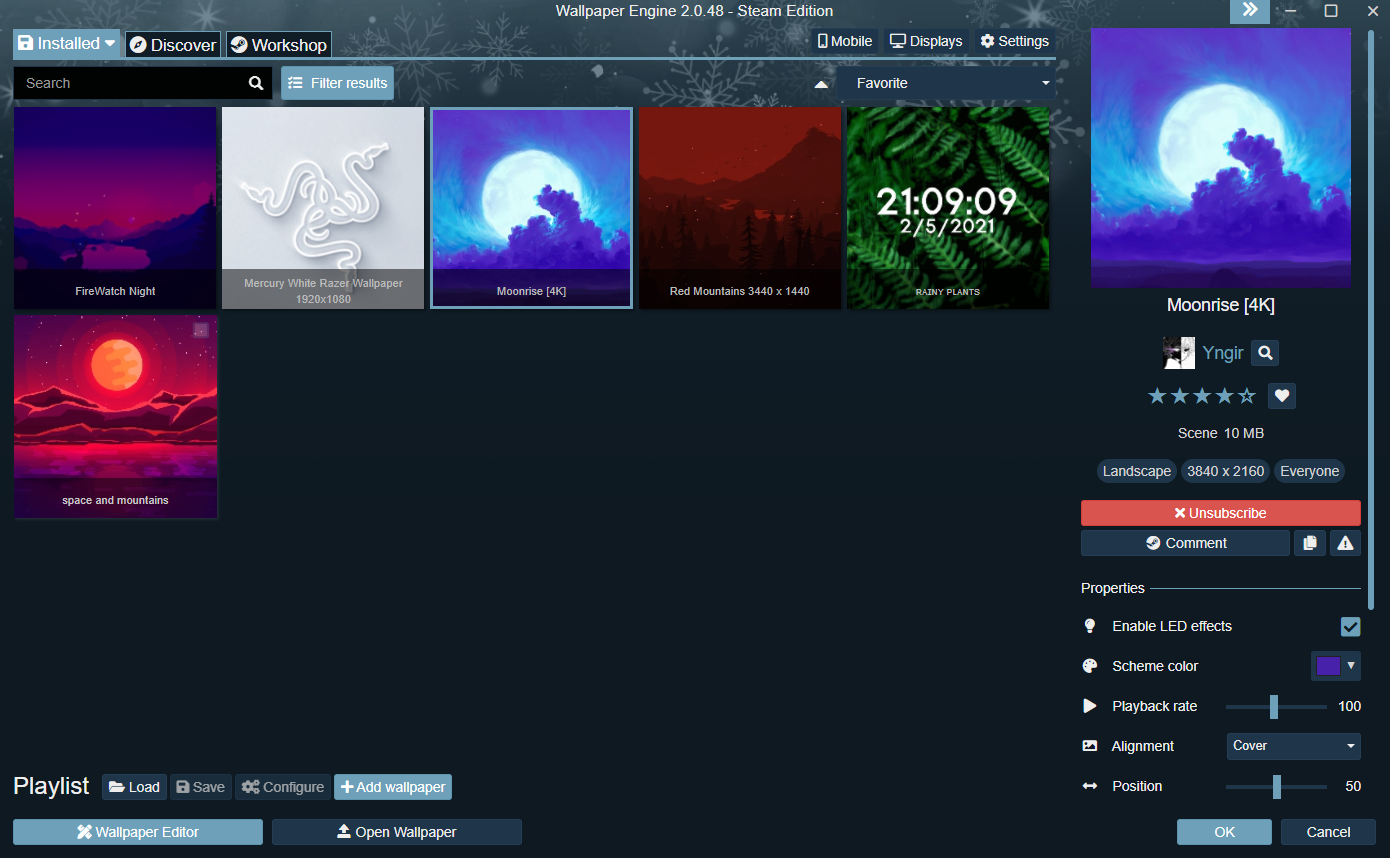Image resolution: width=1390 pixels, height=858 pixels.
Task: Click the Everyone rating tag
Action: tap(1309, 471)
